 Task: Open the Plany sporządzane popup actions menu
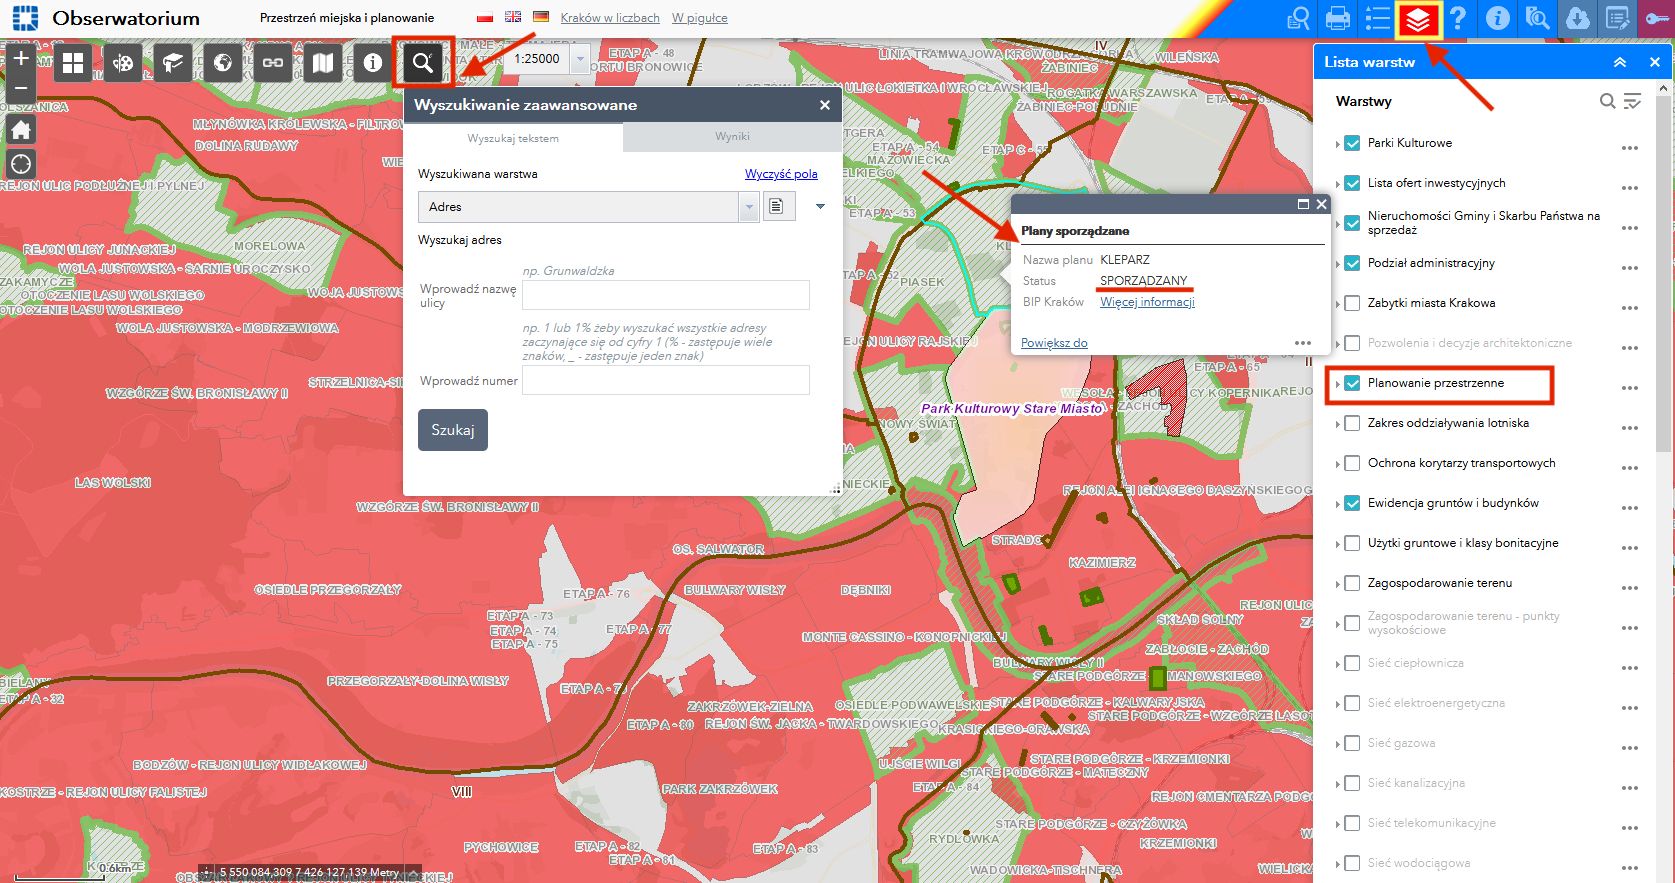1302,343
